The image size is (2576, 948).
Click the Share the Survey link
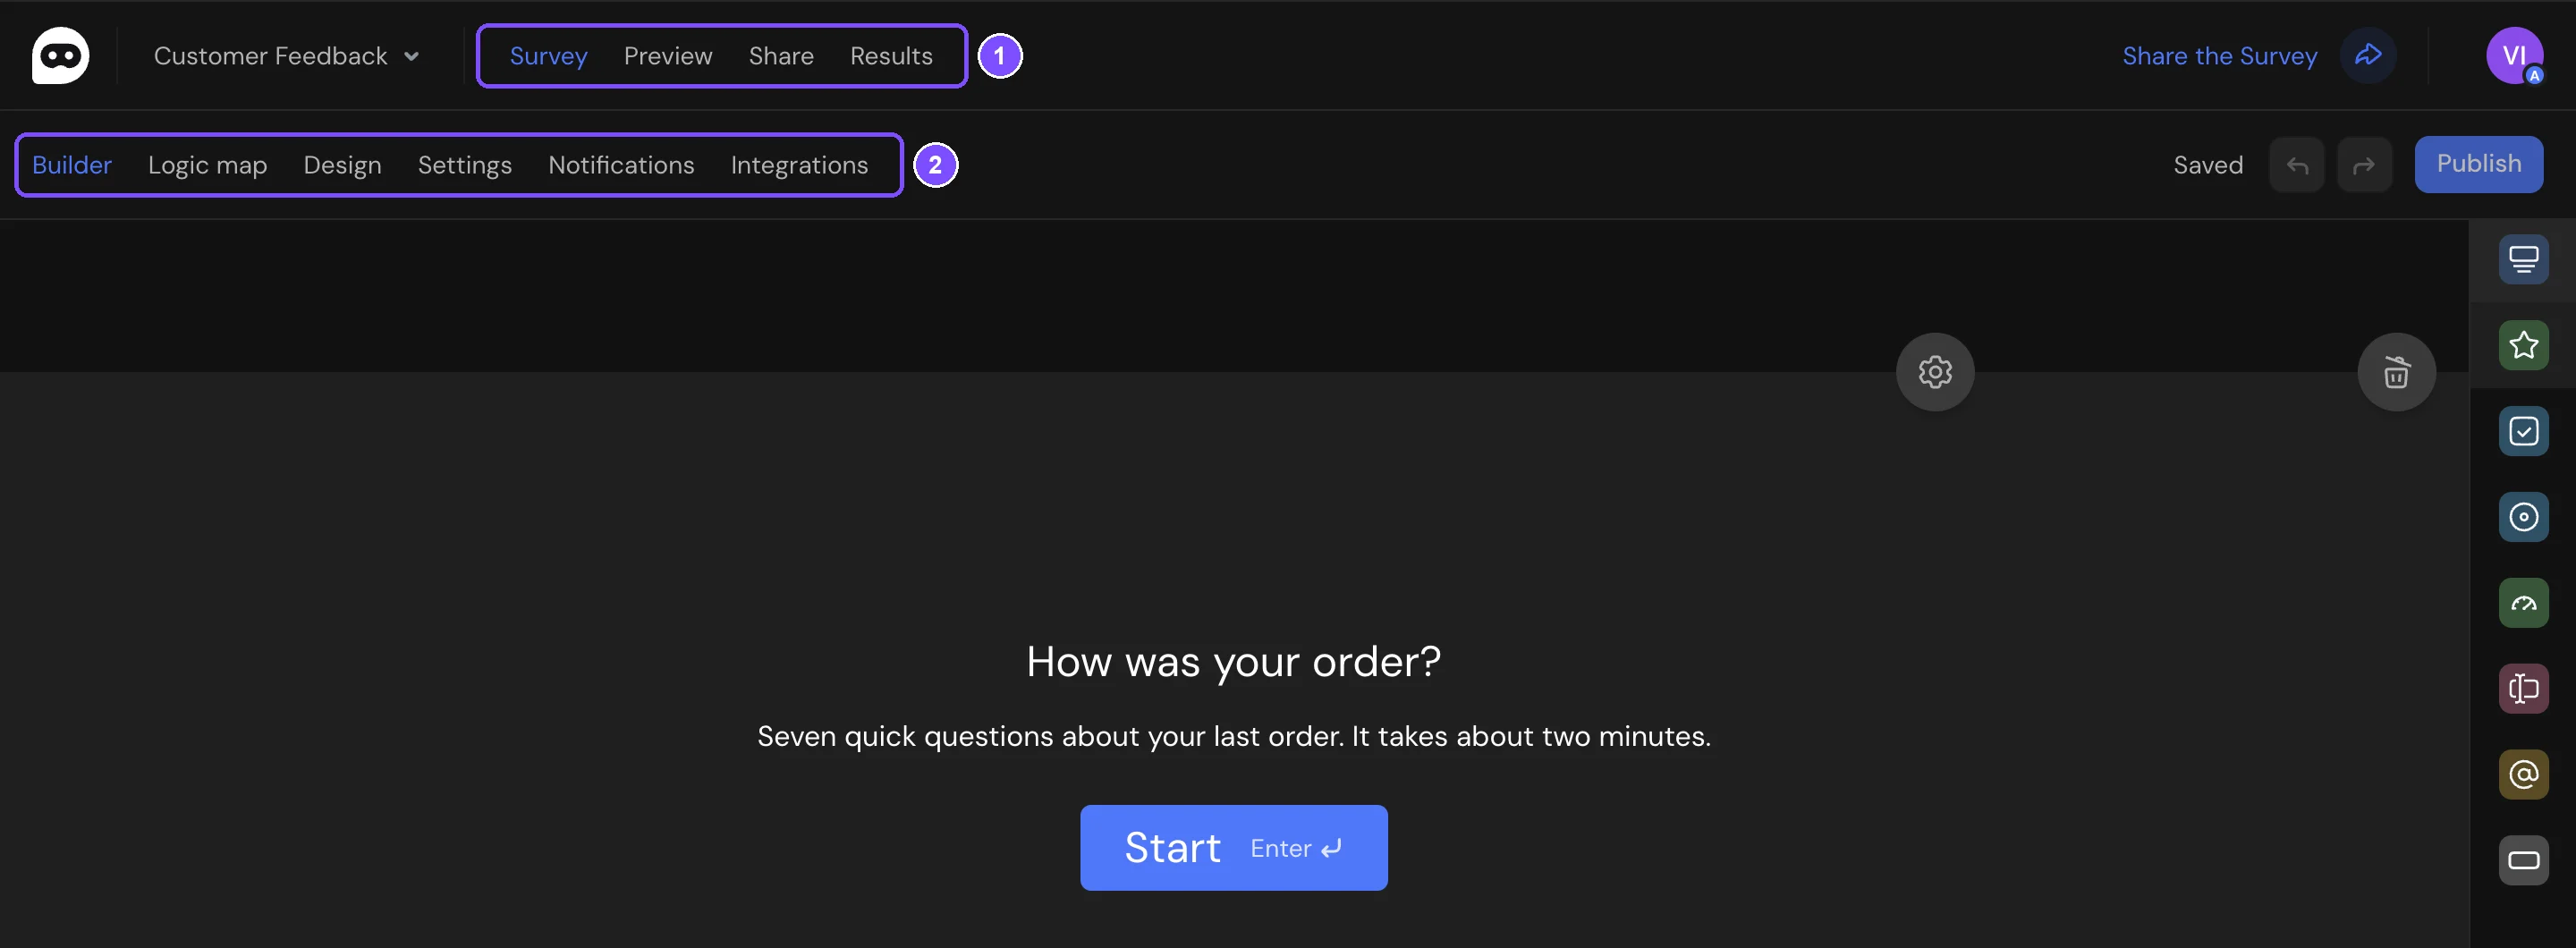coord(2219,56)
